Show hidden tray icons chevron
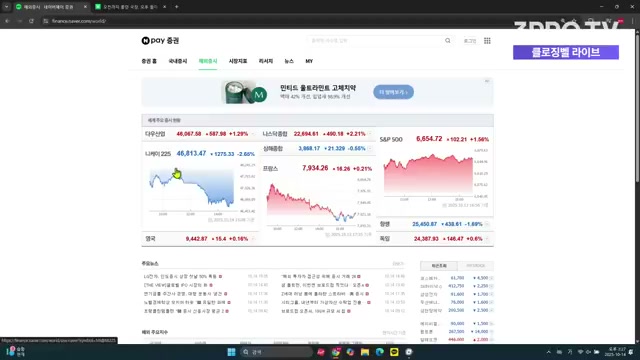Image resolution: width=640 pixels, height=360 pixels. pyautogui.click(x=549, y=352)
